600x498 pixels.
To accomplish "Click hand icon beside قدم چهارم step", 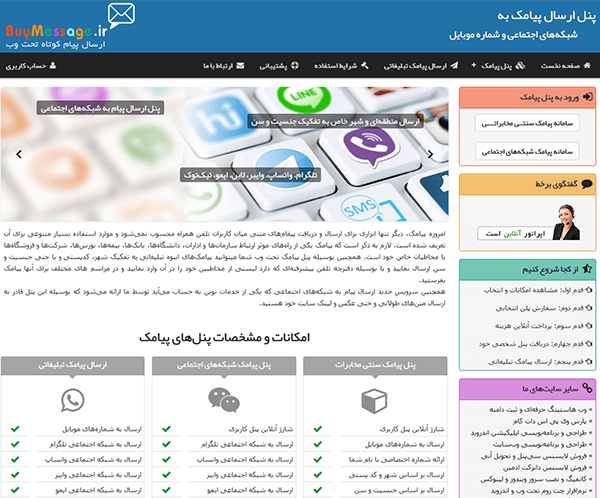I will click(589, 343).
